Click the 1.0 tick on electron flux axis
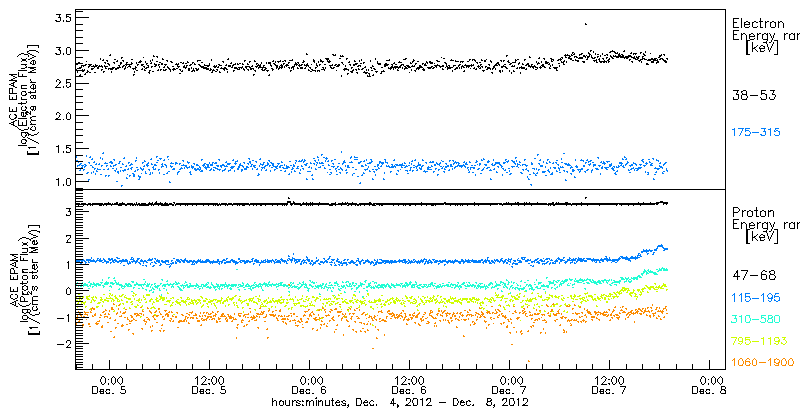800x410 pixels. (61, 182)
